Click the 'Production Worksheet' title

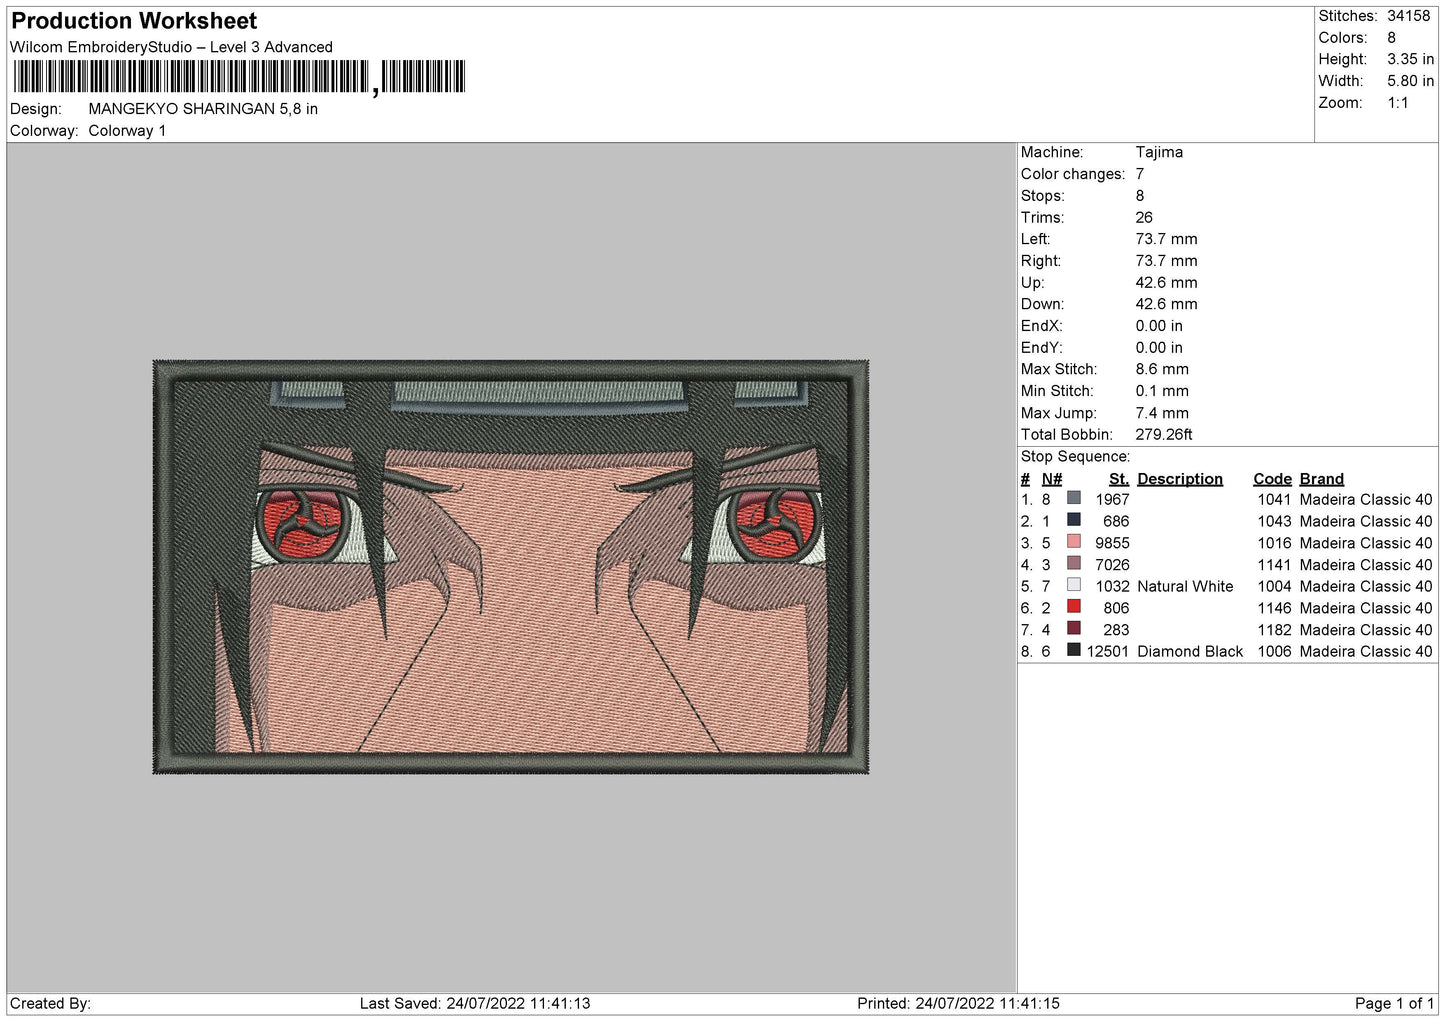coord(134,21)
